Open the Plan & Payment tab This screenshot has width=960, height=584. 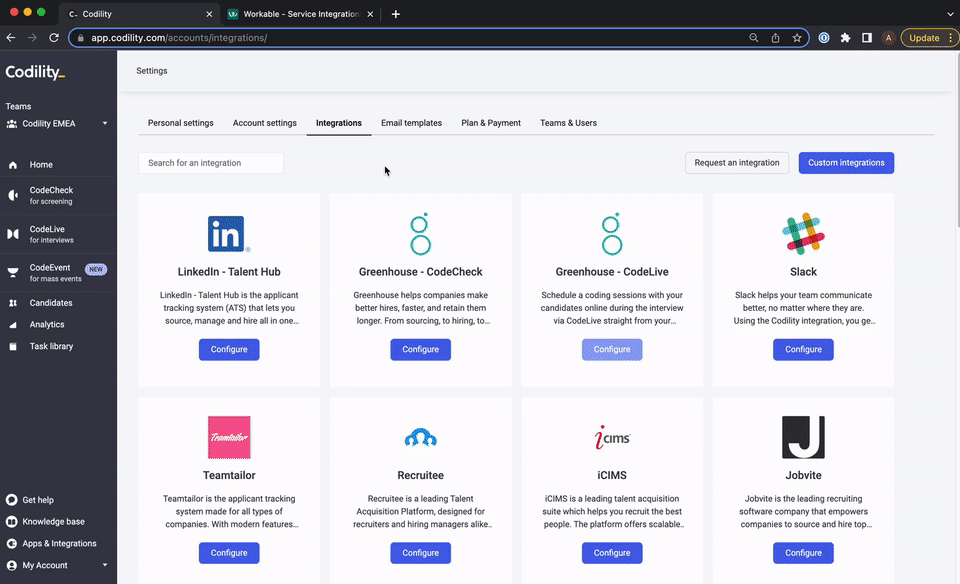pos(491,123)
